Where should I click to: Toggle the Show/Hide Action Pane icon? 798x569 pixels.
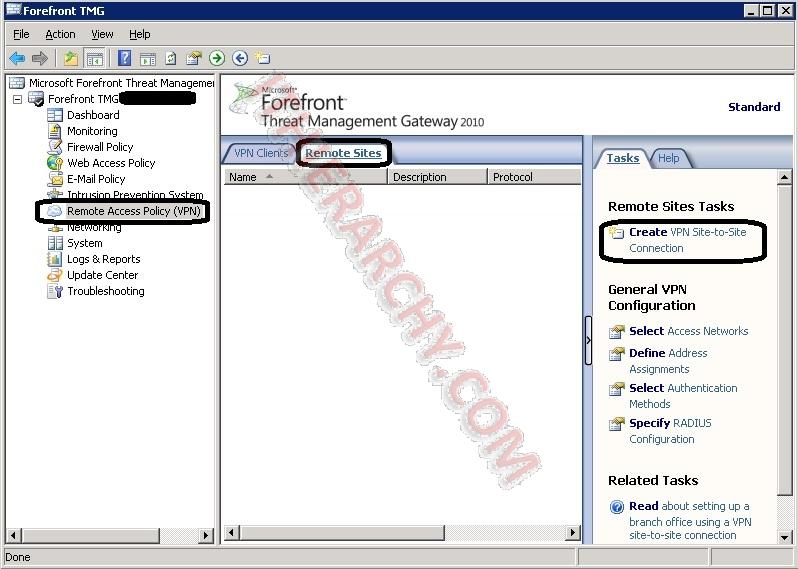pos(148,59)
